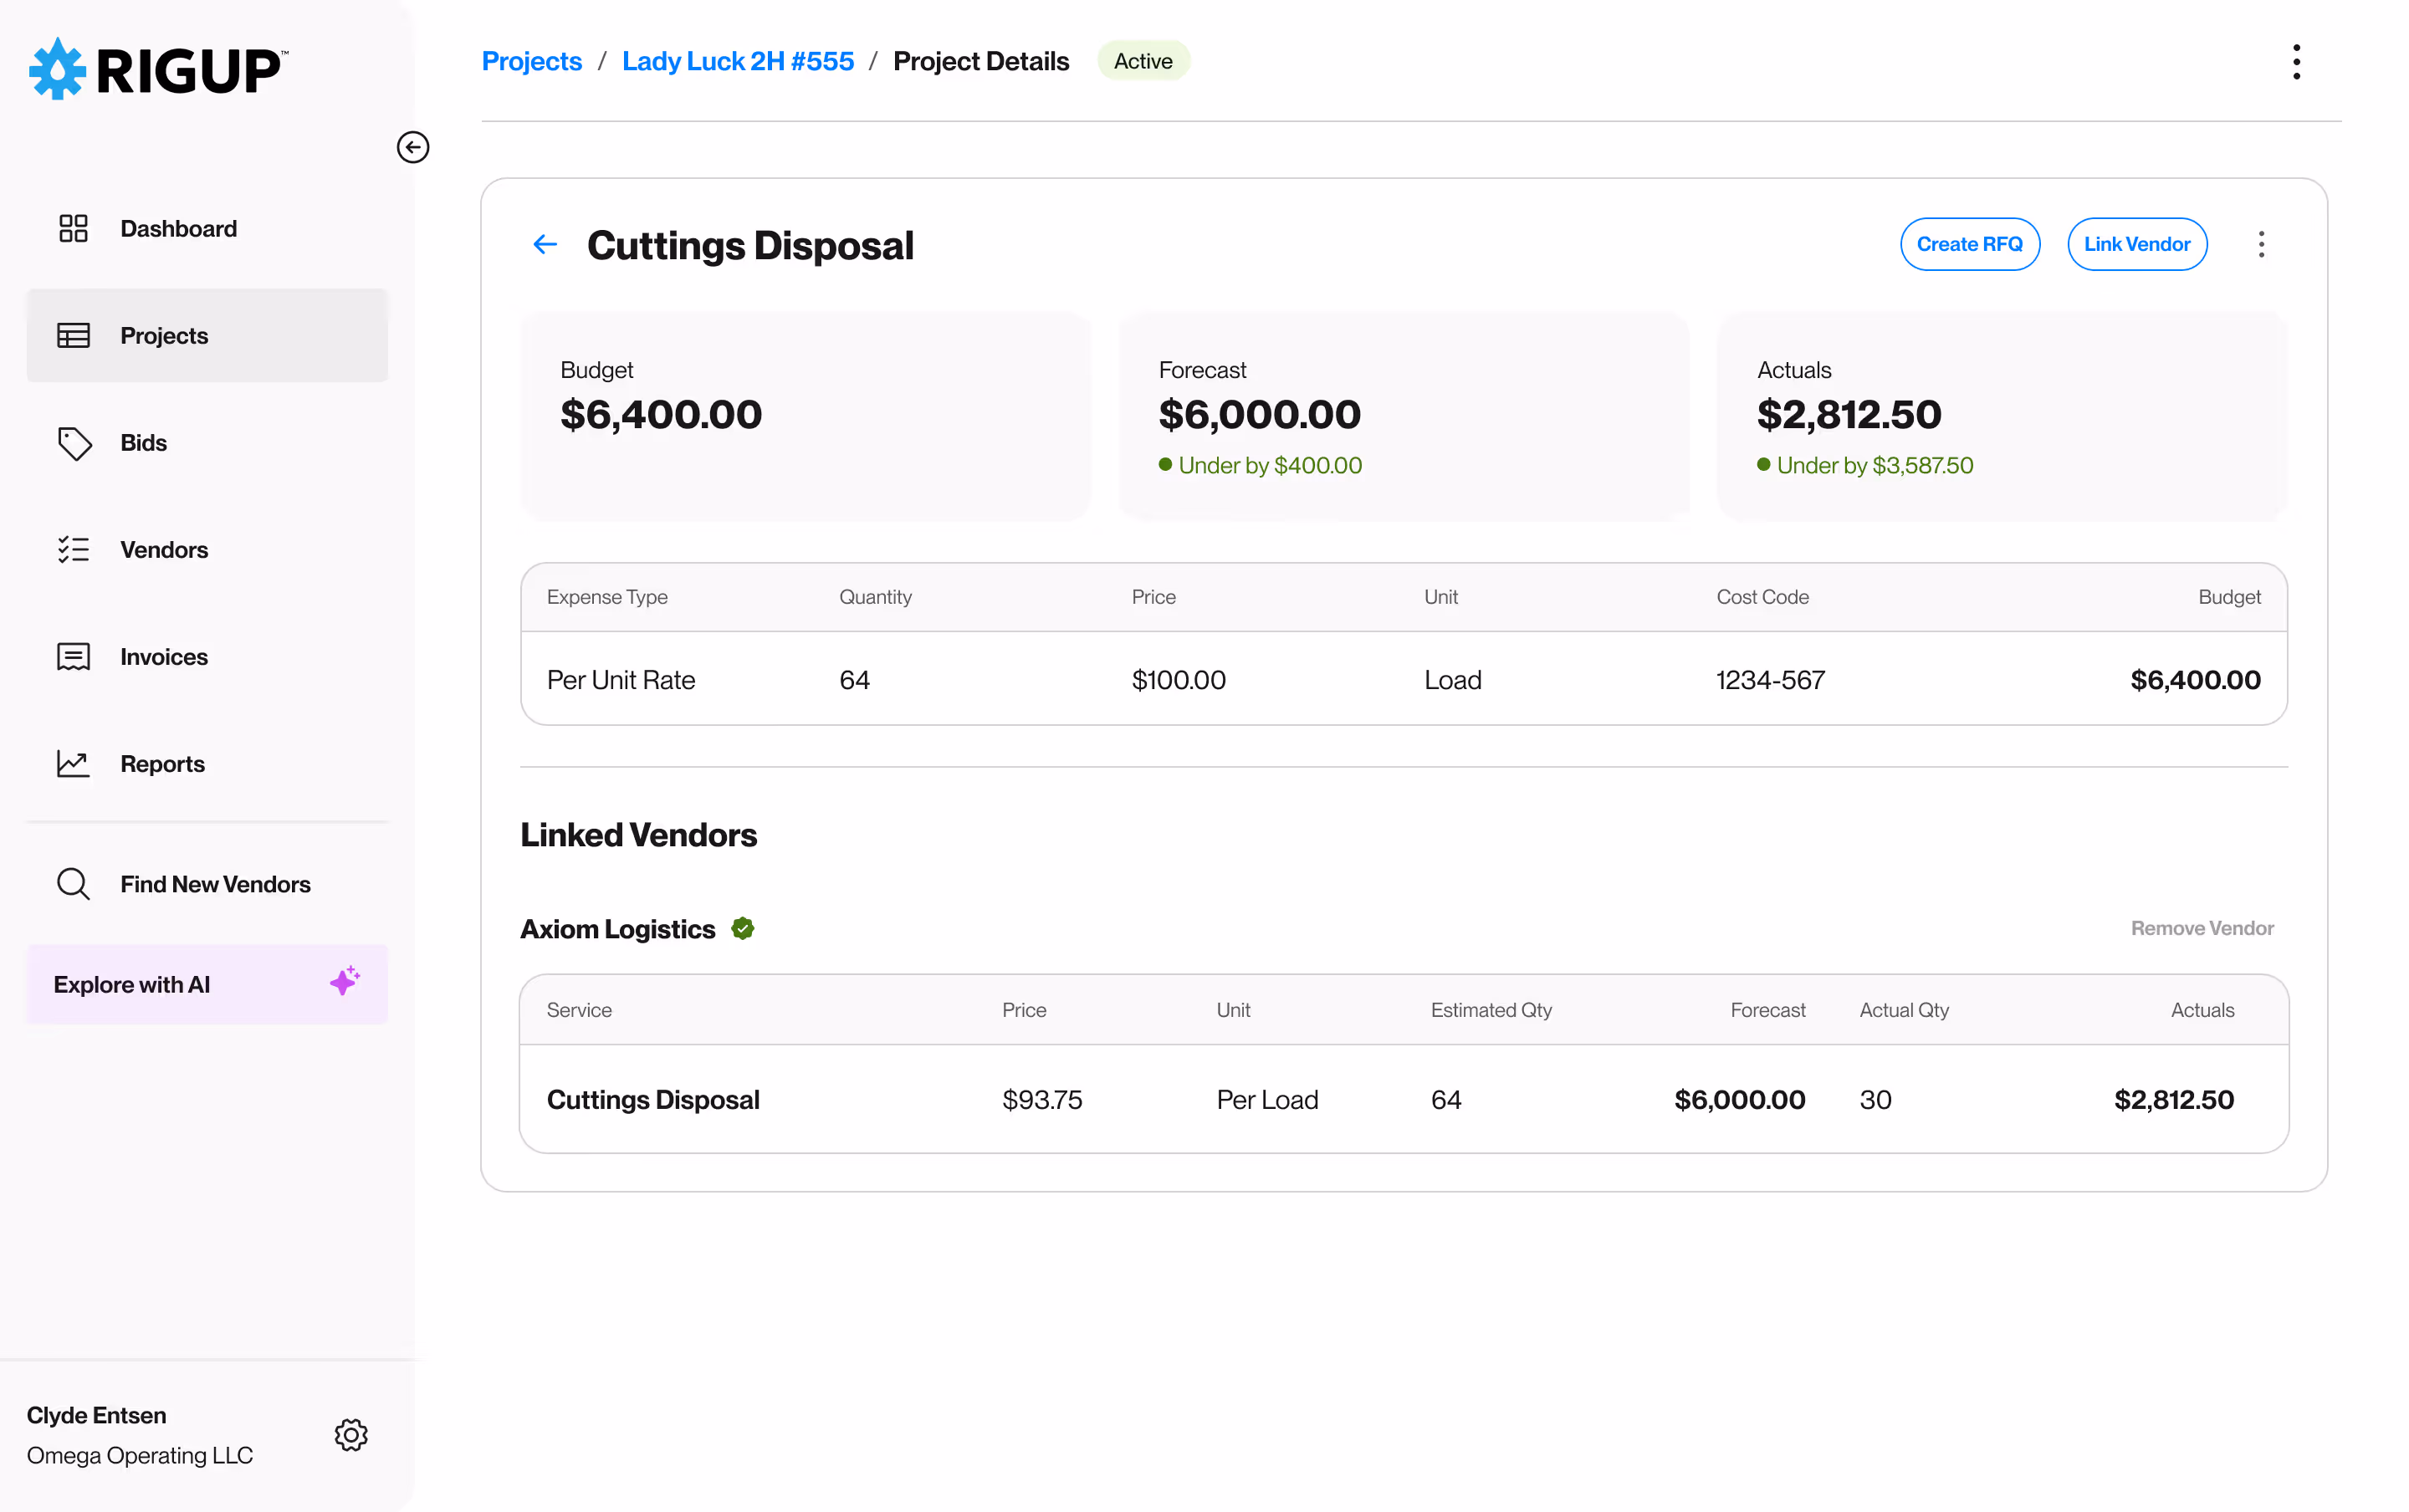Follow the Projects breadcrumb link

pos(531,61)
